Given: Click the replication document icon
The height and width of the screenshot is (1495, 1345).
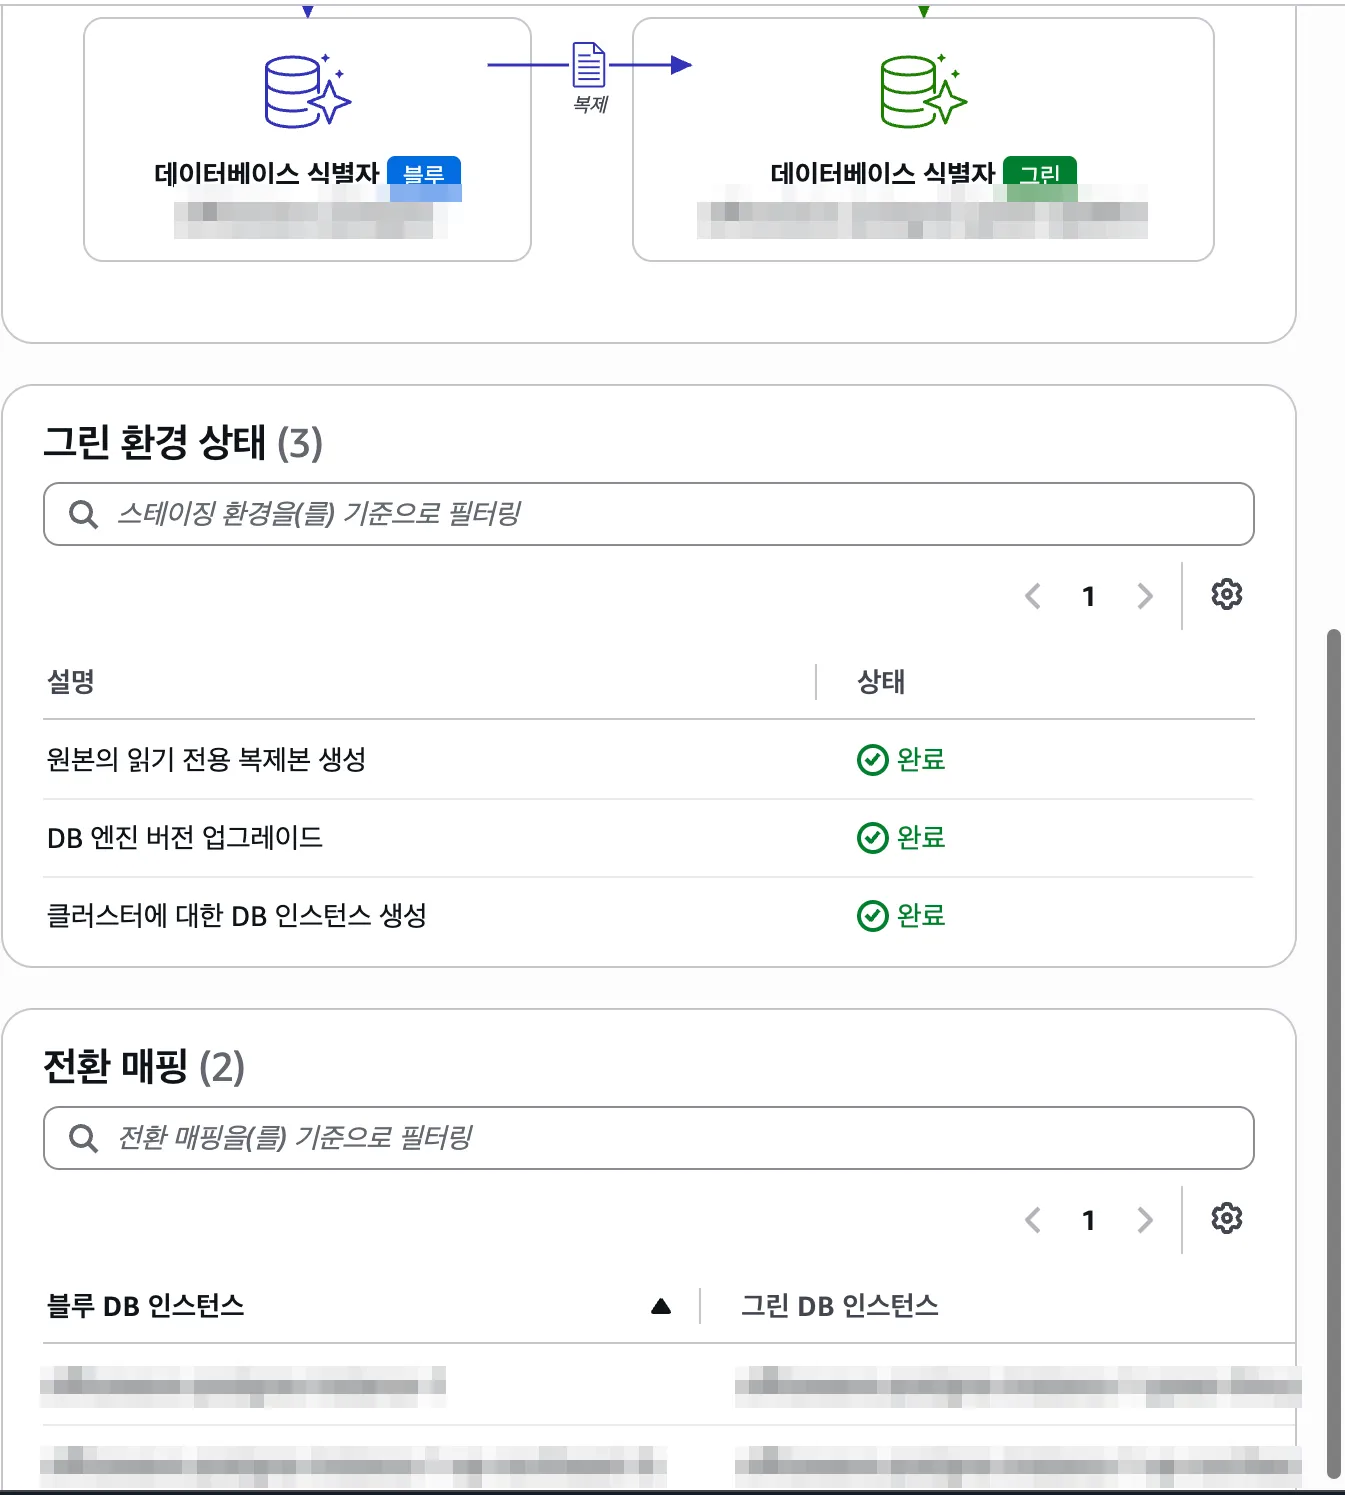Looking at the screenshot, I should (589, 65).
